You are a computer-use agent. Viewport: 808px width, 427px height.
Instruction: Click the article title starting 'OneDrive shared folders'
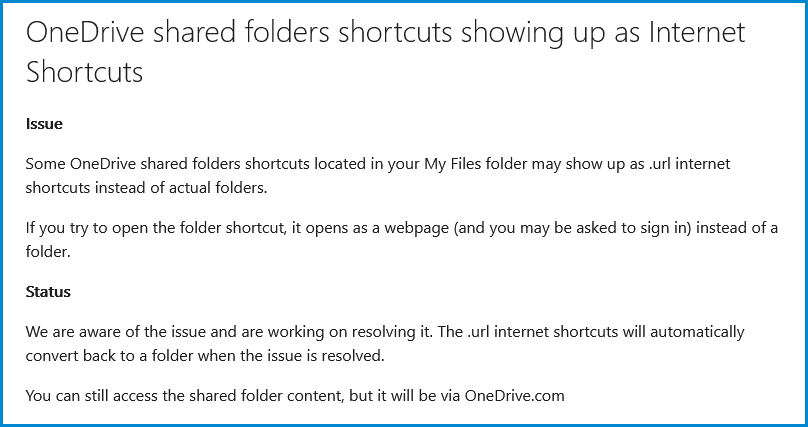[x=385, y=52]
